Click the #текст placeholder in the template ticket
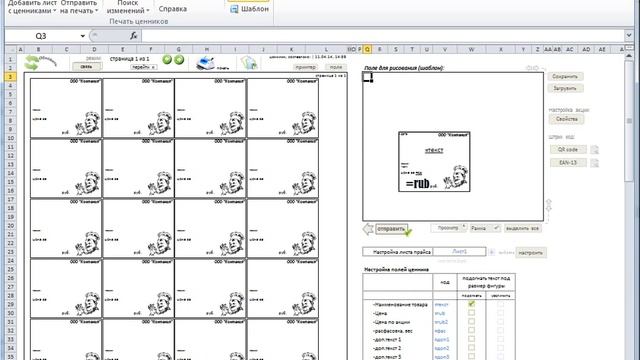 click(x=434, y=151)
